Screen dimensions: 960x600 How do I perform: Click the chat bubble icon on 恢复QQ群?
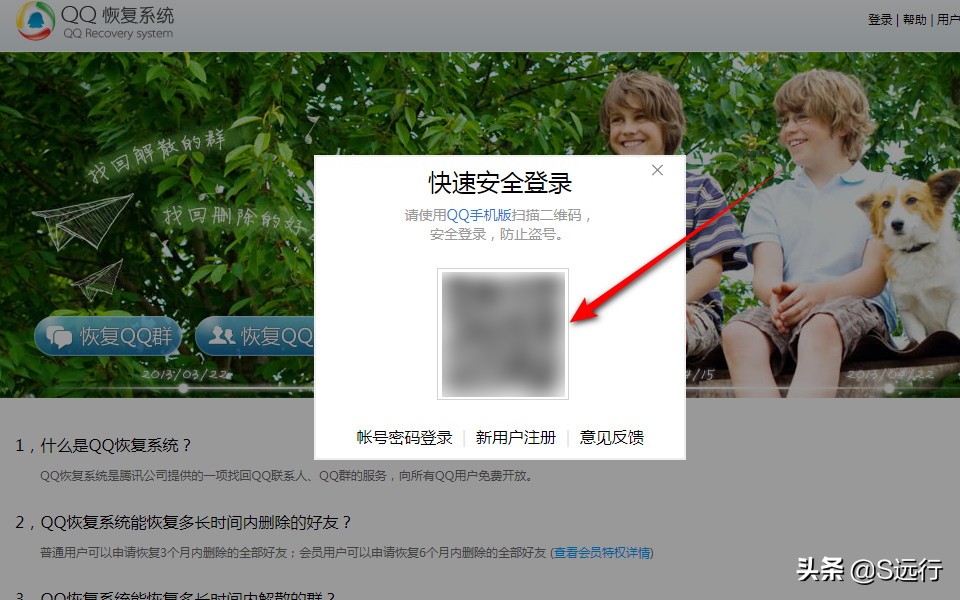[x=59, y=337]
